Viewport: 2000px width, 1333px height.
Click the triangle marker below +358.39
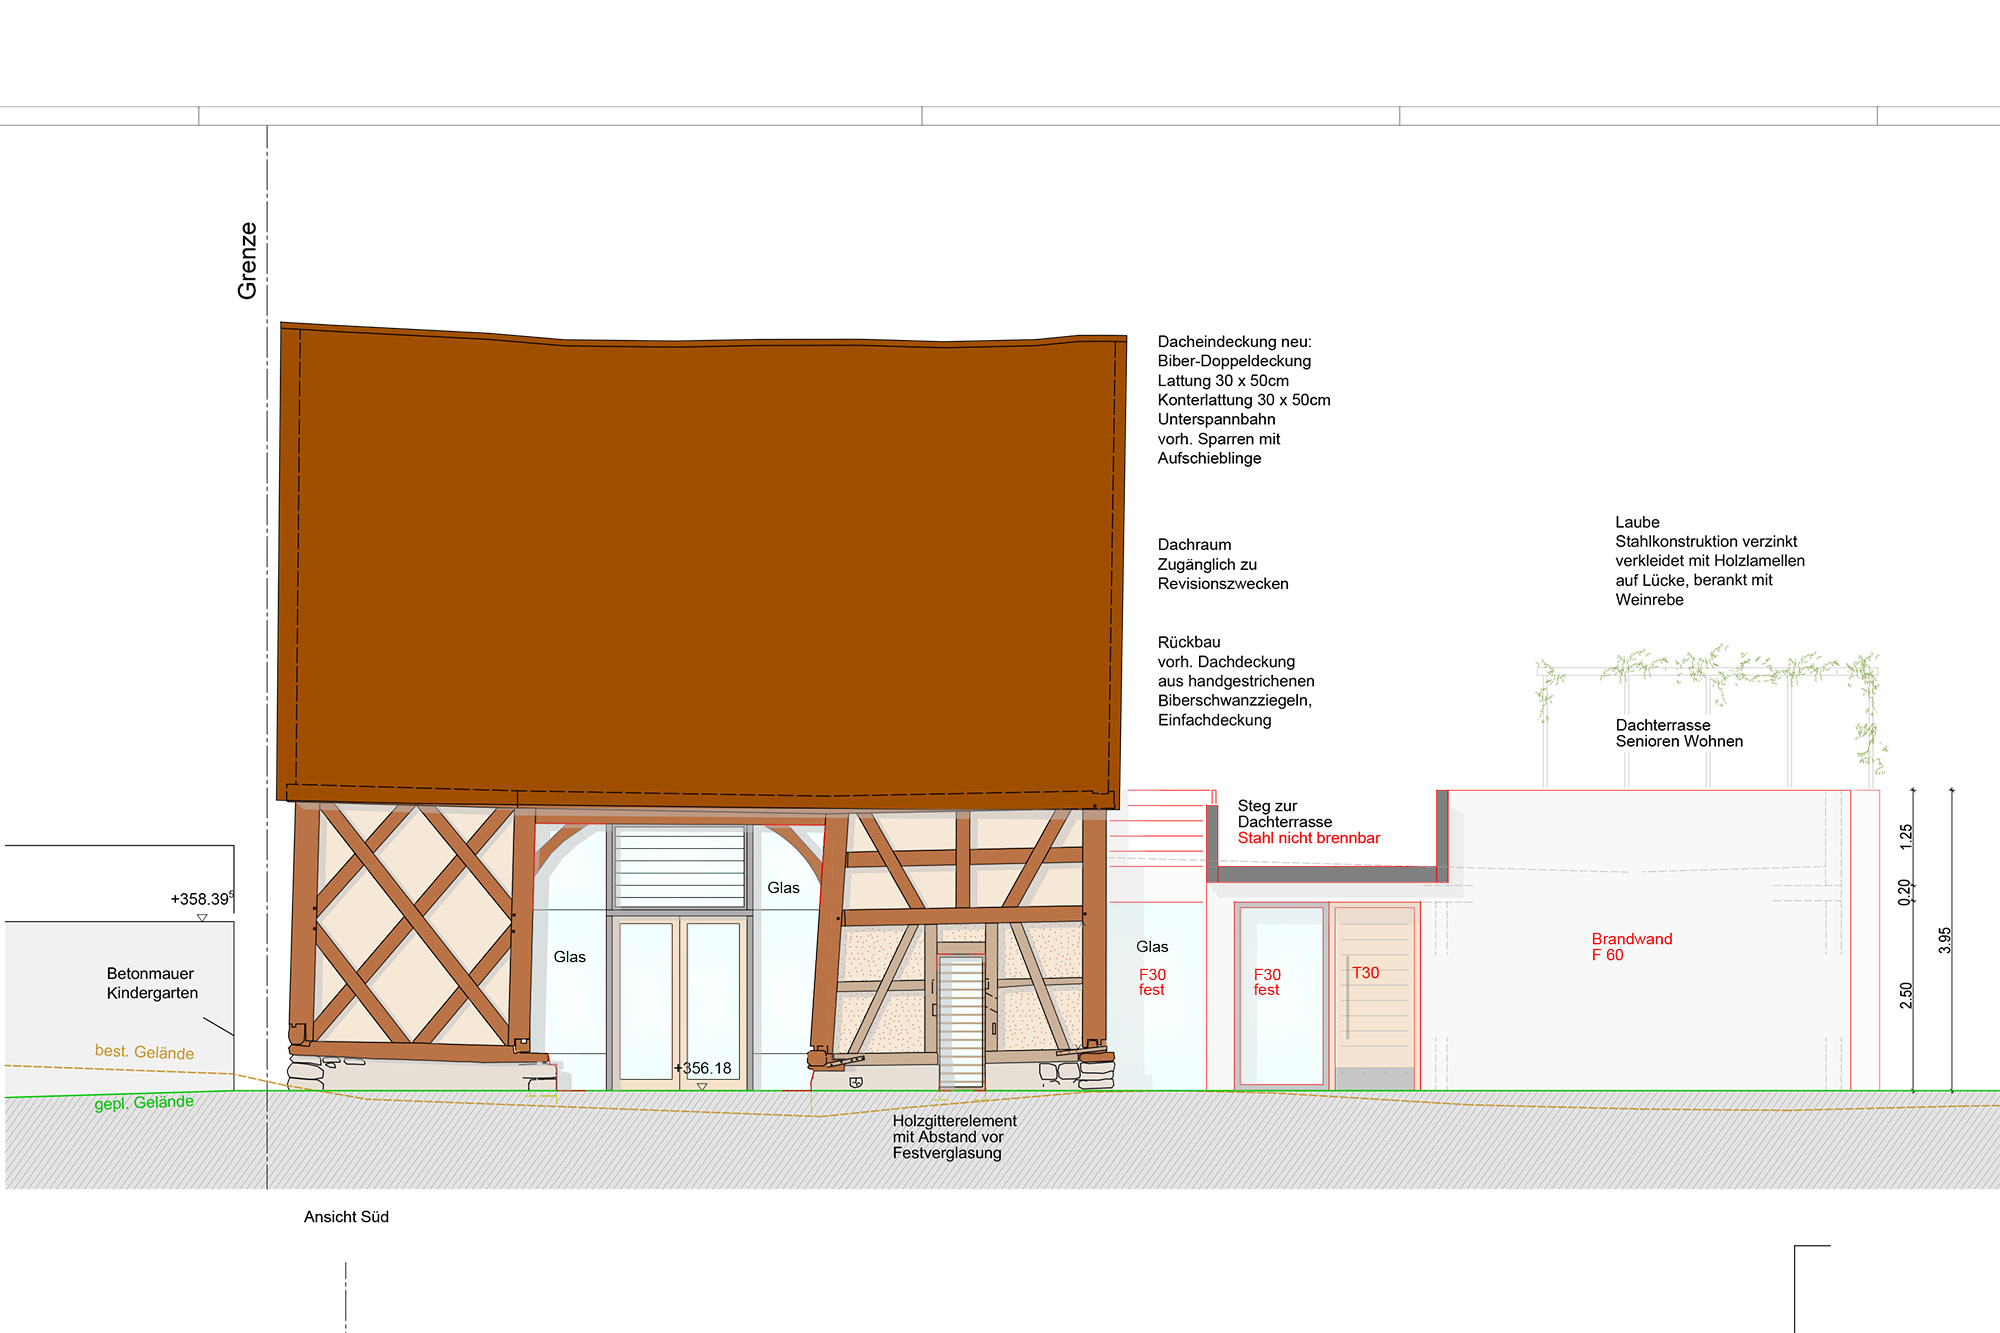[x=202, y=917]
